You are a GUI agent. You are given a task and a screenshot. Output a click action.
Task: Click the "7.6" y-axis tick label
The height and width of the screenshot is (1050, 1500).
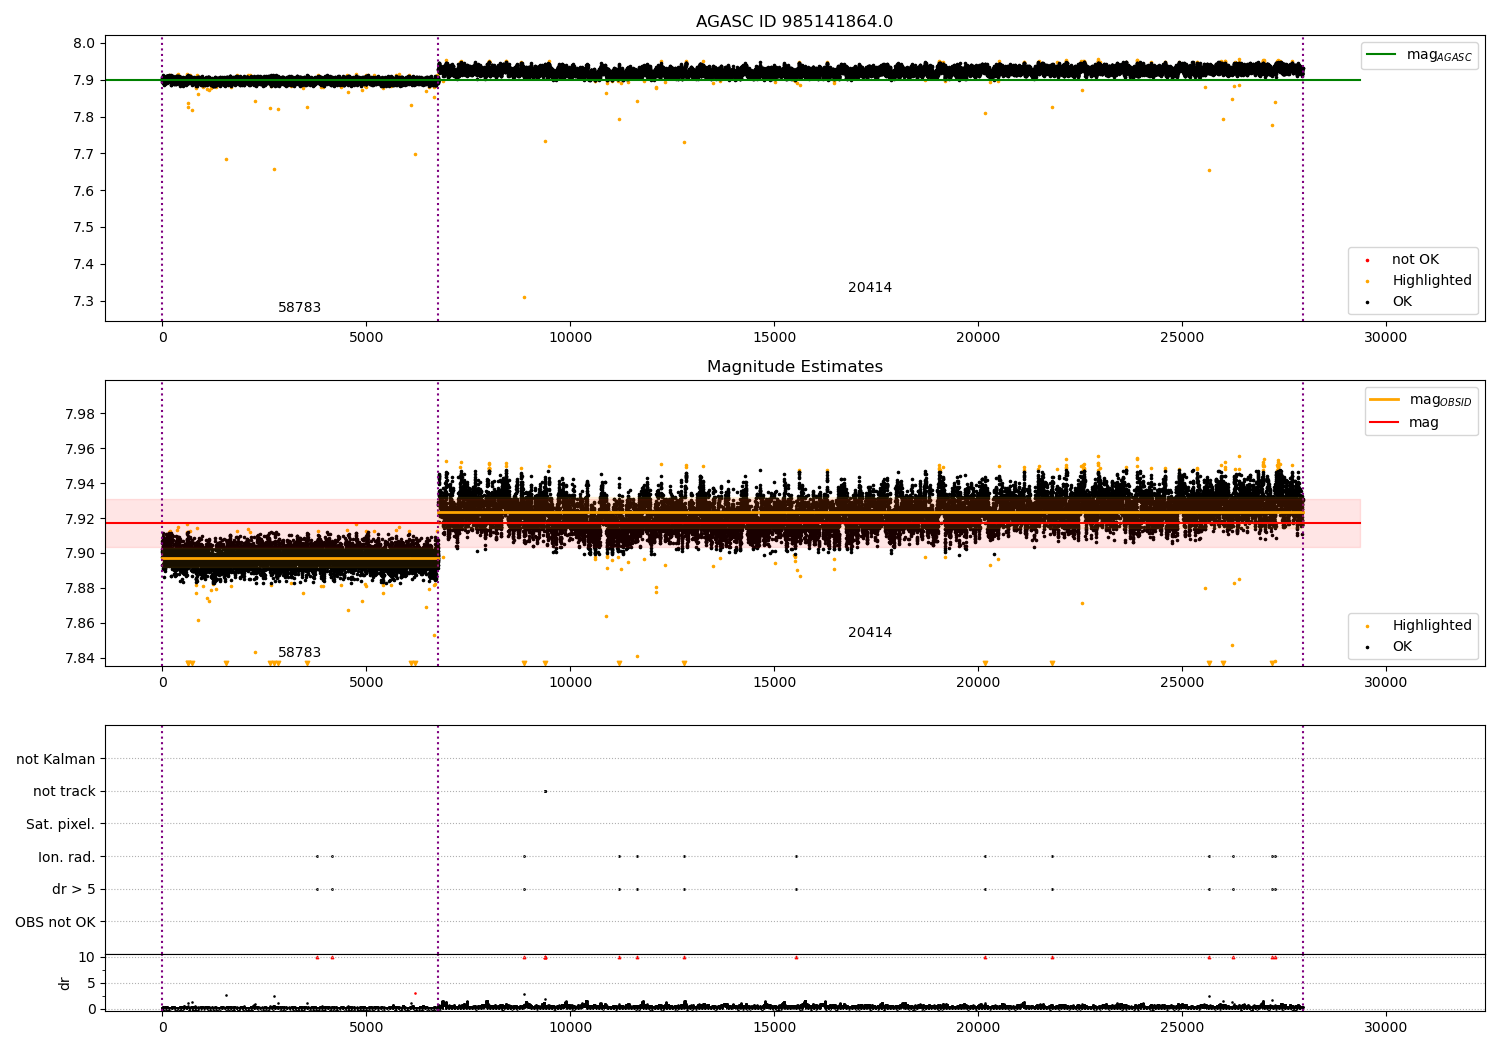(85, 192)
